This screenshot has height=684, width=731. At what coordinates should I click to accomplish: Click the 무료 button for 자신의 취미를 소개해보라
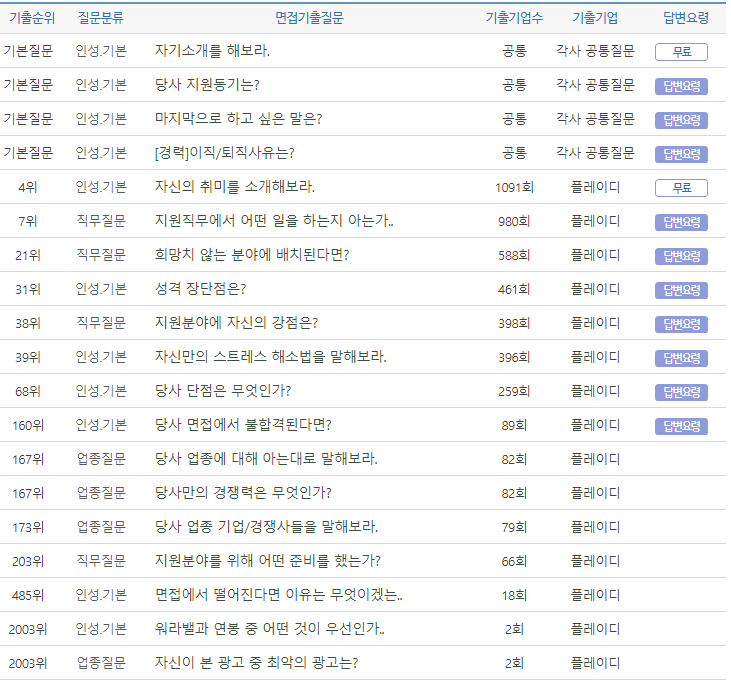681,188
